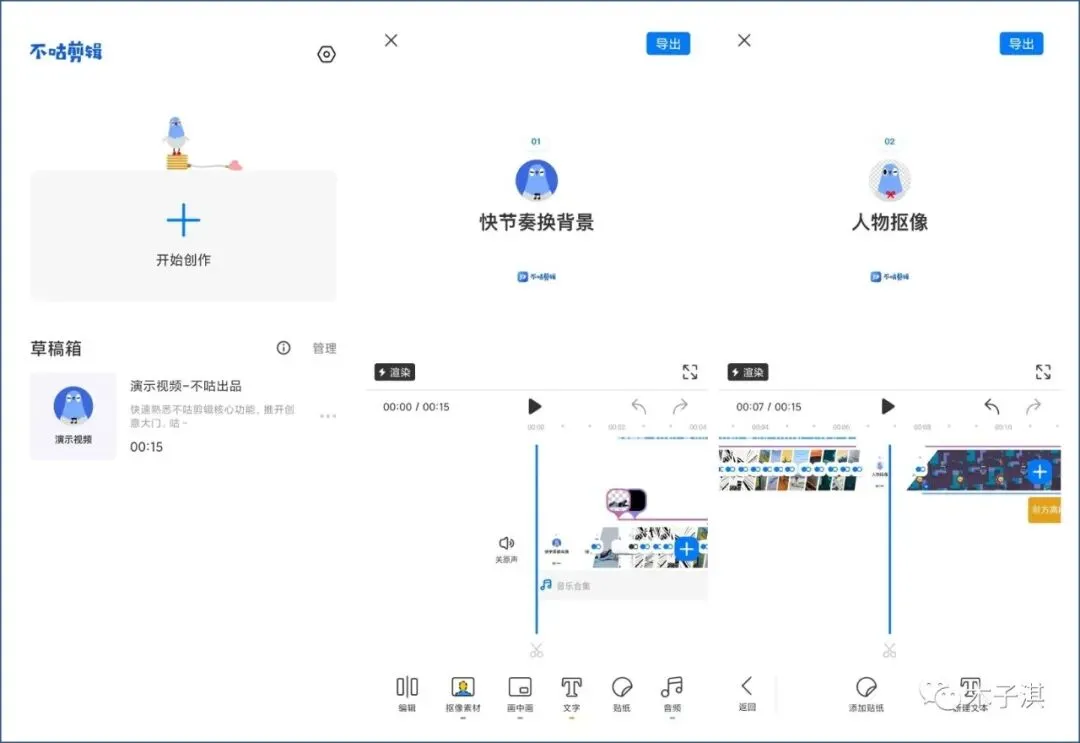The height and width of the screenshot is (743, 1080).
Task: Undo in the right editor
Action: pyautogui.click(x=992, y=407)
